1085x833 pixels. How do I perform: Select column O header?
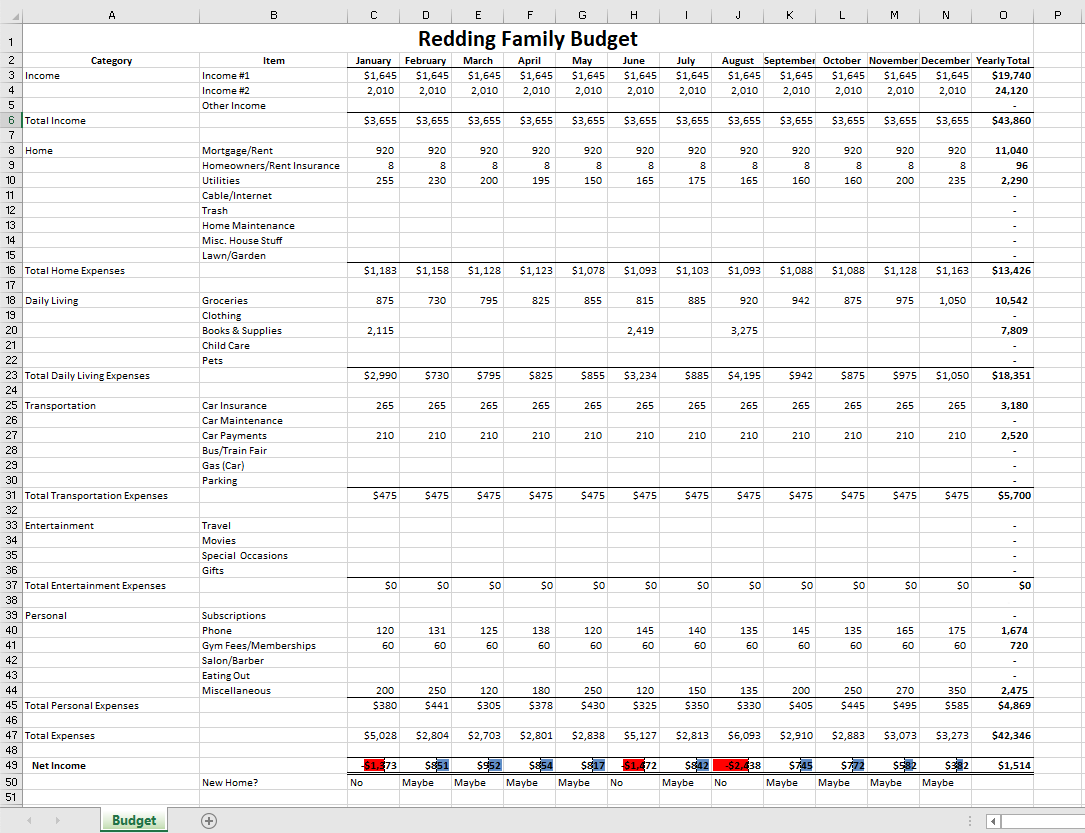click(1003, 15)
